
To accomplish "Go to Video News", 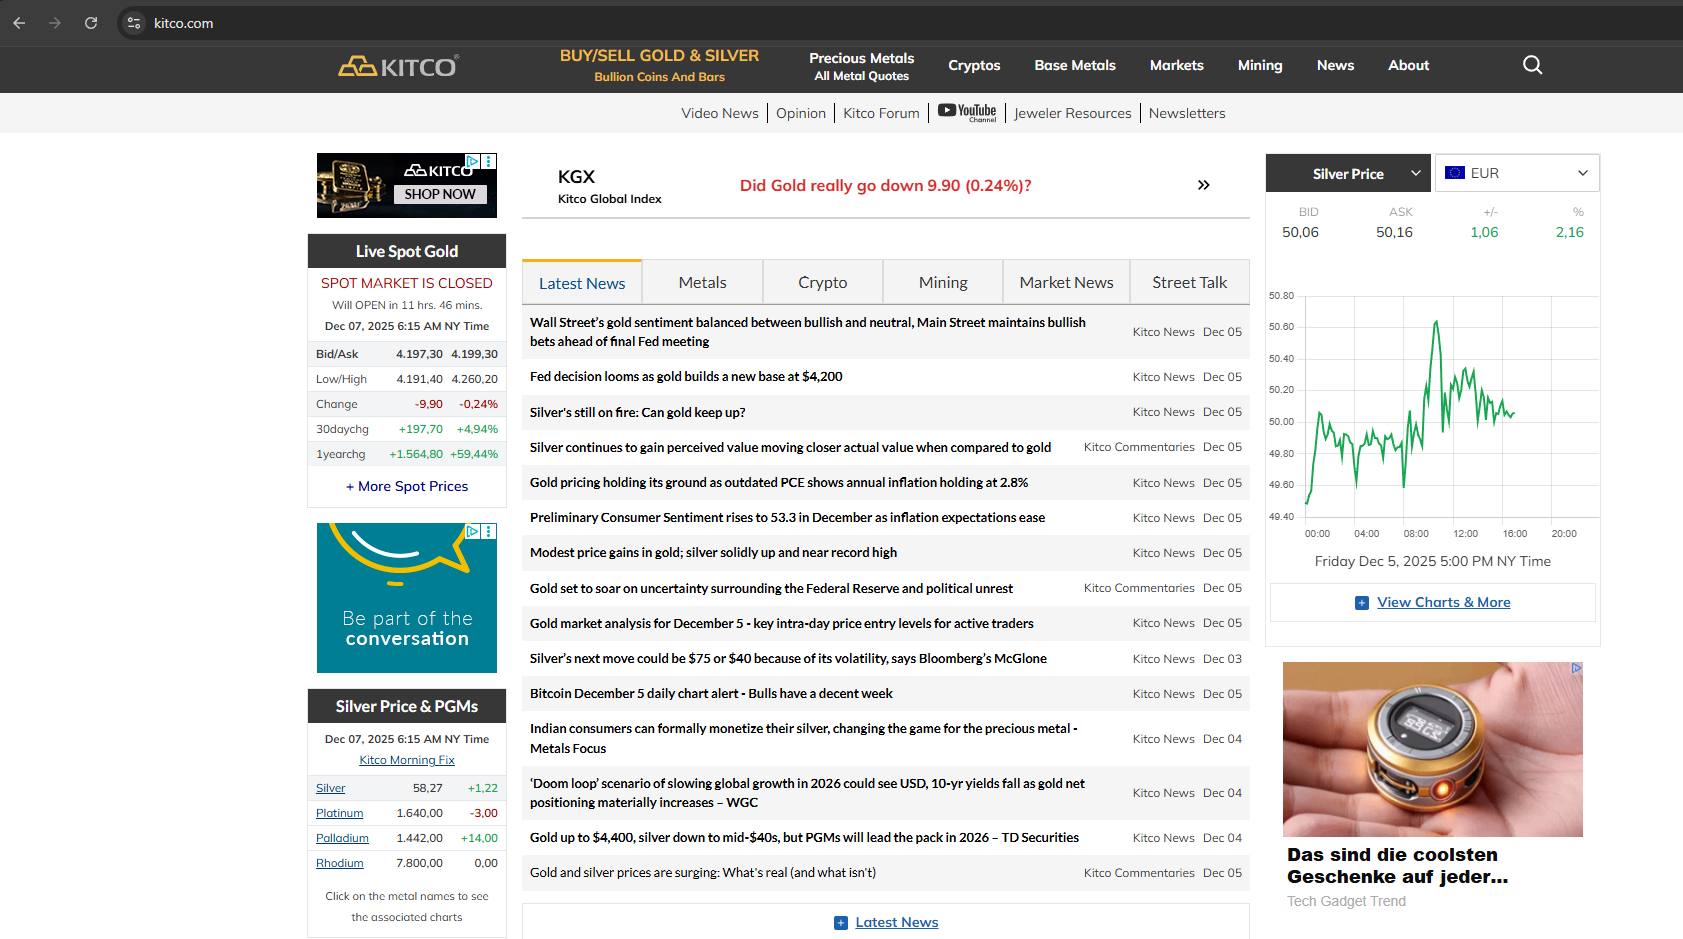I will 720,113.
